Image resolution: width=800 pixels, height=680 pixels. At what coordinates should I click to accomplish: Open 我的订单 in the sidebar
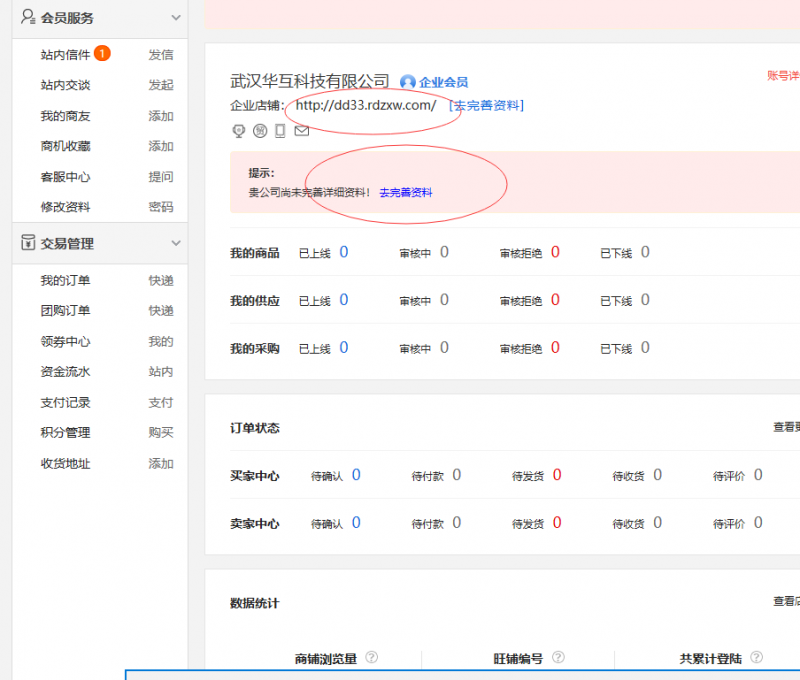(65, 281)
